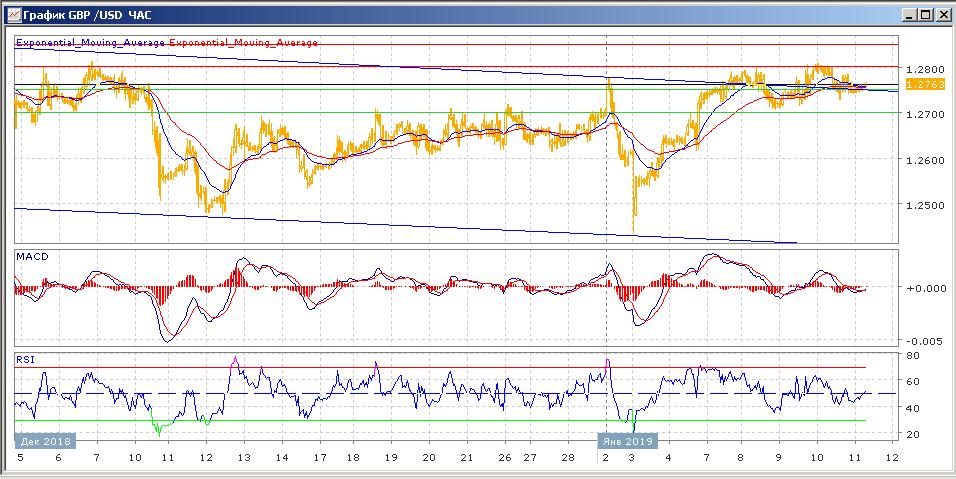
Task: Click the RSI 40 axis label
Action: click(x=912, y=408)
